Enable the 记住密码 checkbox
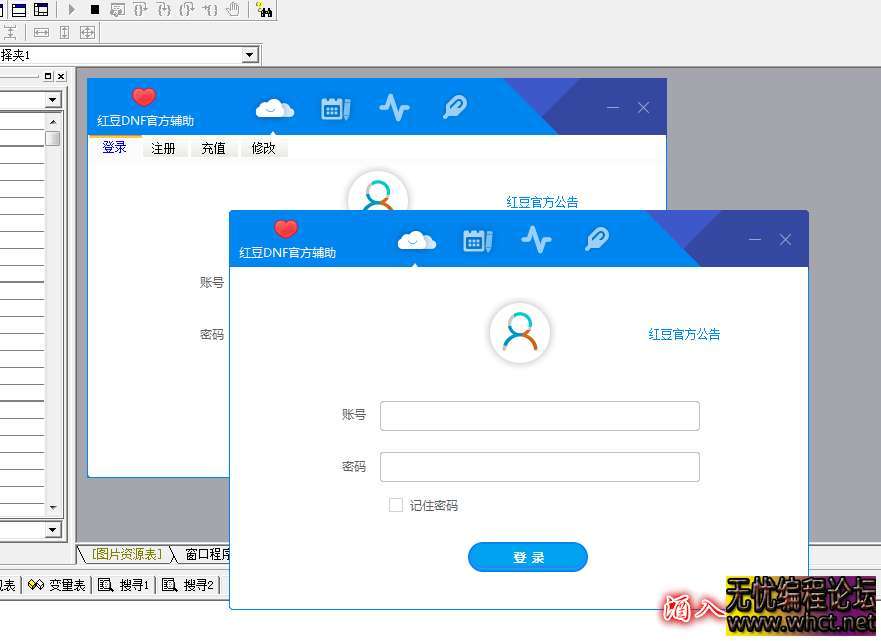The height and width of the screenshot is (641, 881). [x=396, y=505]
